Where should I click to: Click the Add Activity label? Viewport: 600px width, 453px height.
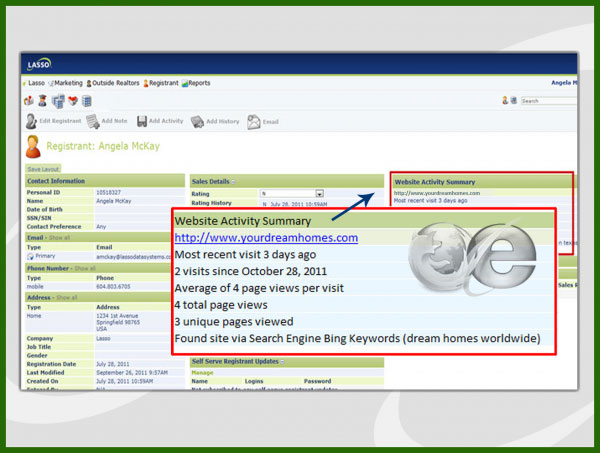click(166, 121)
